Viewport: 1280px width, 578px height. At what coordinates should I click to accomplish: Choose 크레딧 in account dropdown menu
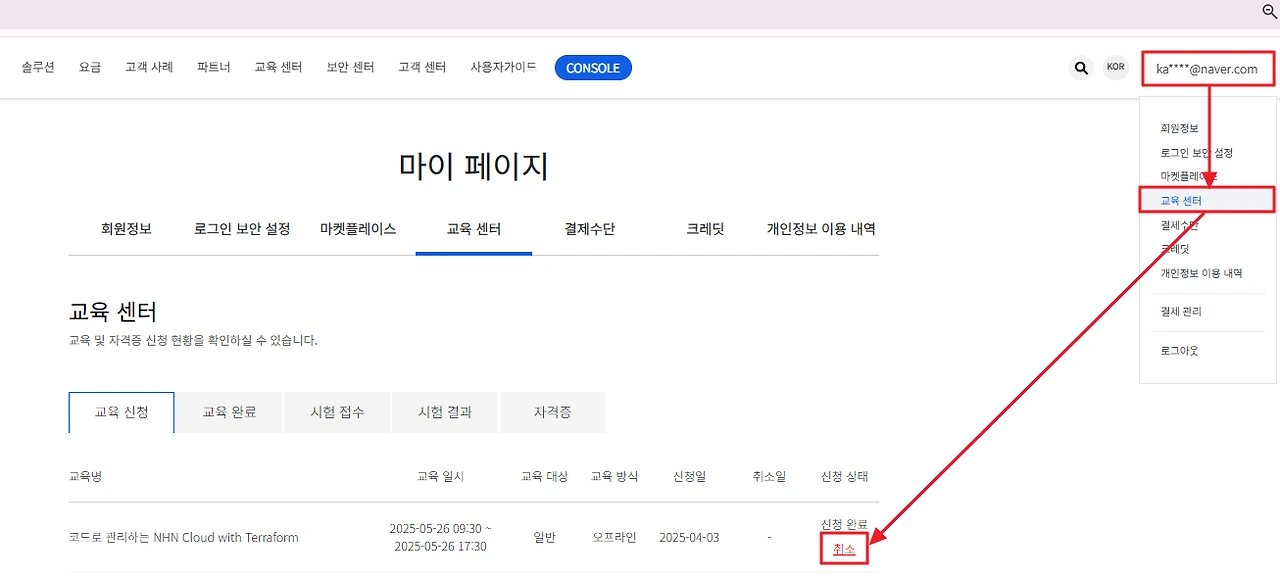click(1175, 249)
